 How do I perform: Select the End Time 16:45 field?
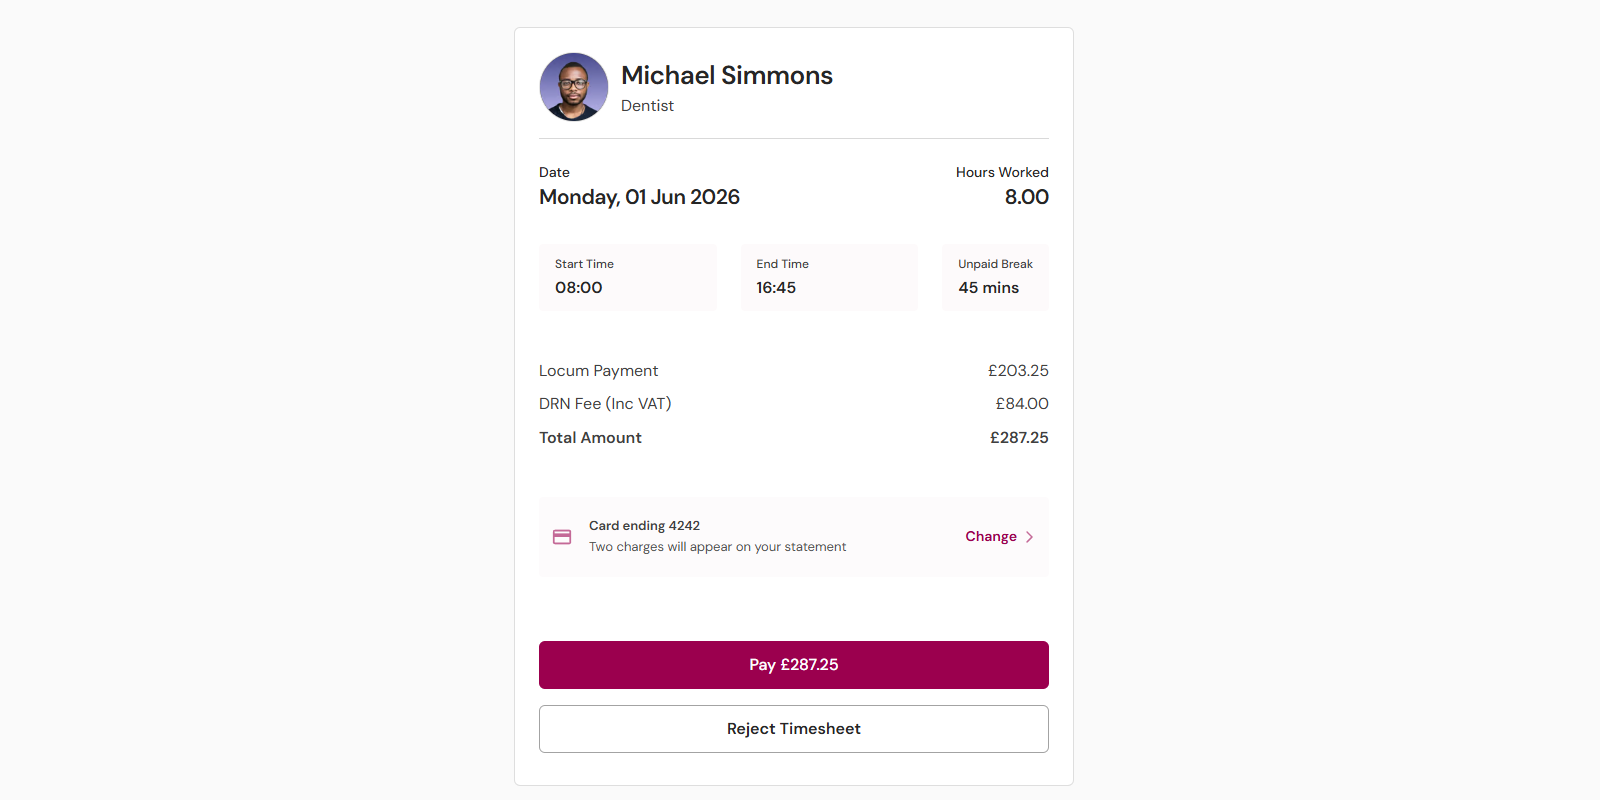829,277
